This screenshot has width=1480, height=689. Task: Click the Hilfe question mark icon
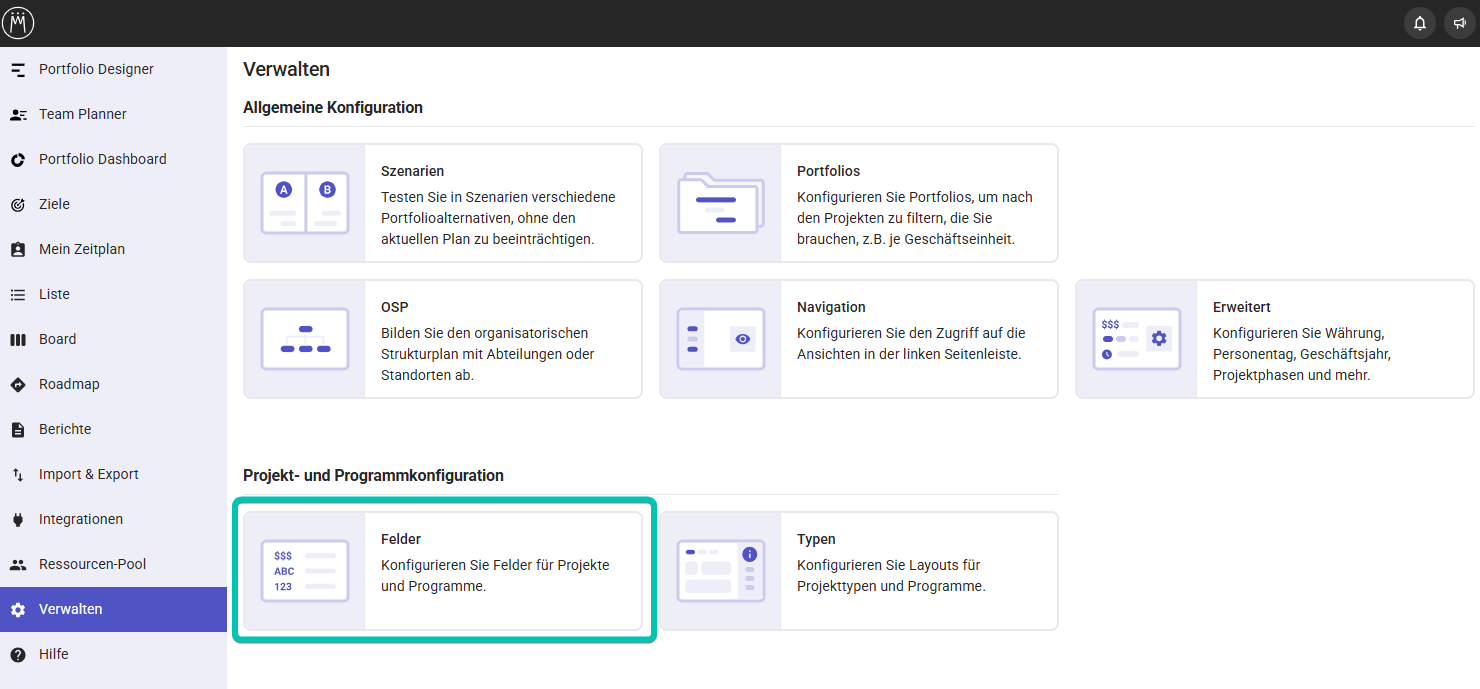coord(18,655)
